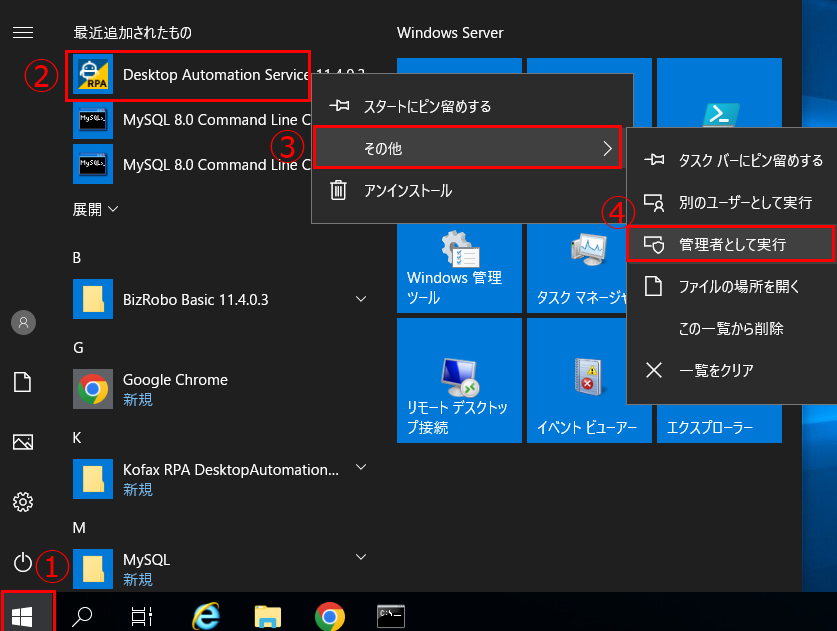Click letter K section header
This screenshot has height=631, width=837.
(x=77, y=438)
